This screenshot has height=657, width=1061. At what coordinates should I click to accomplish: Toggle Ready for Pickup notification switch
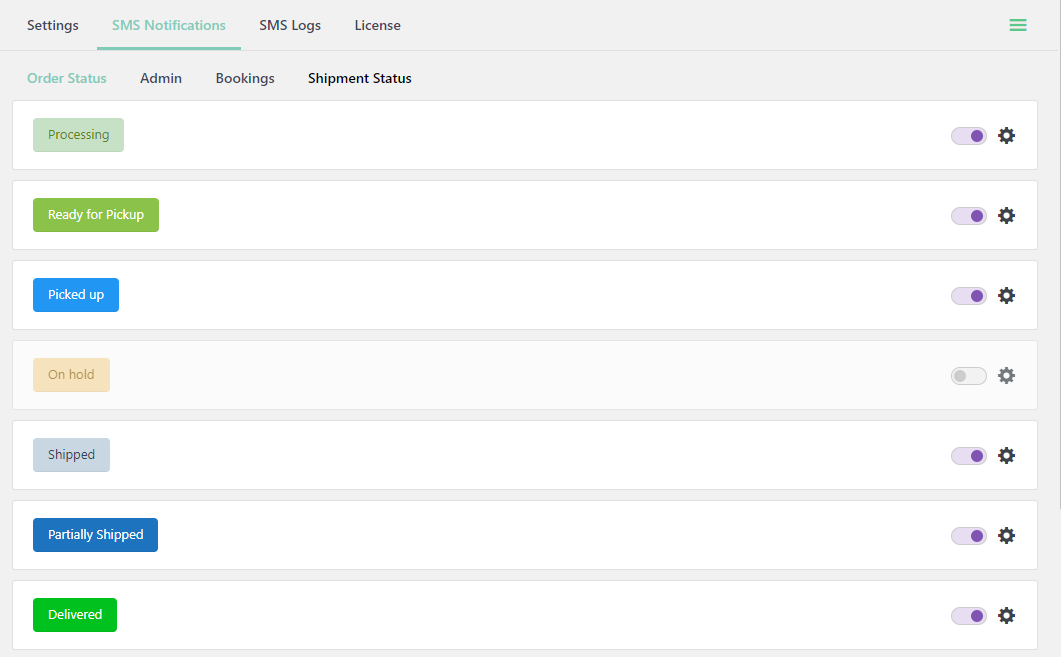(x=968, y=216)
